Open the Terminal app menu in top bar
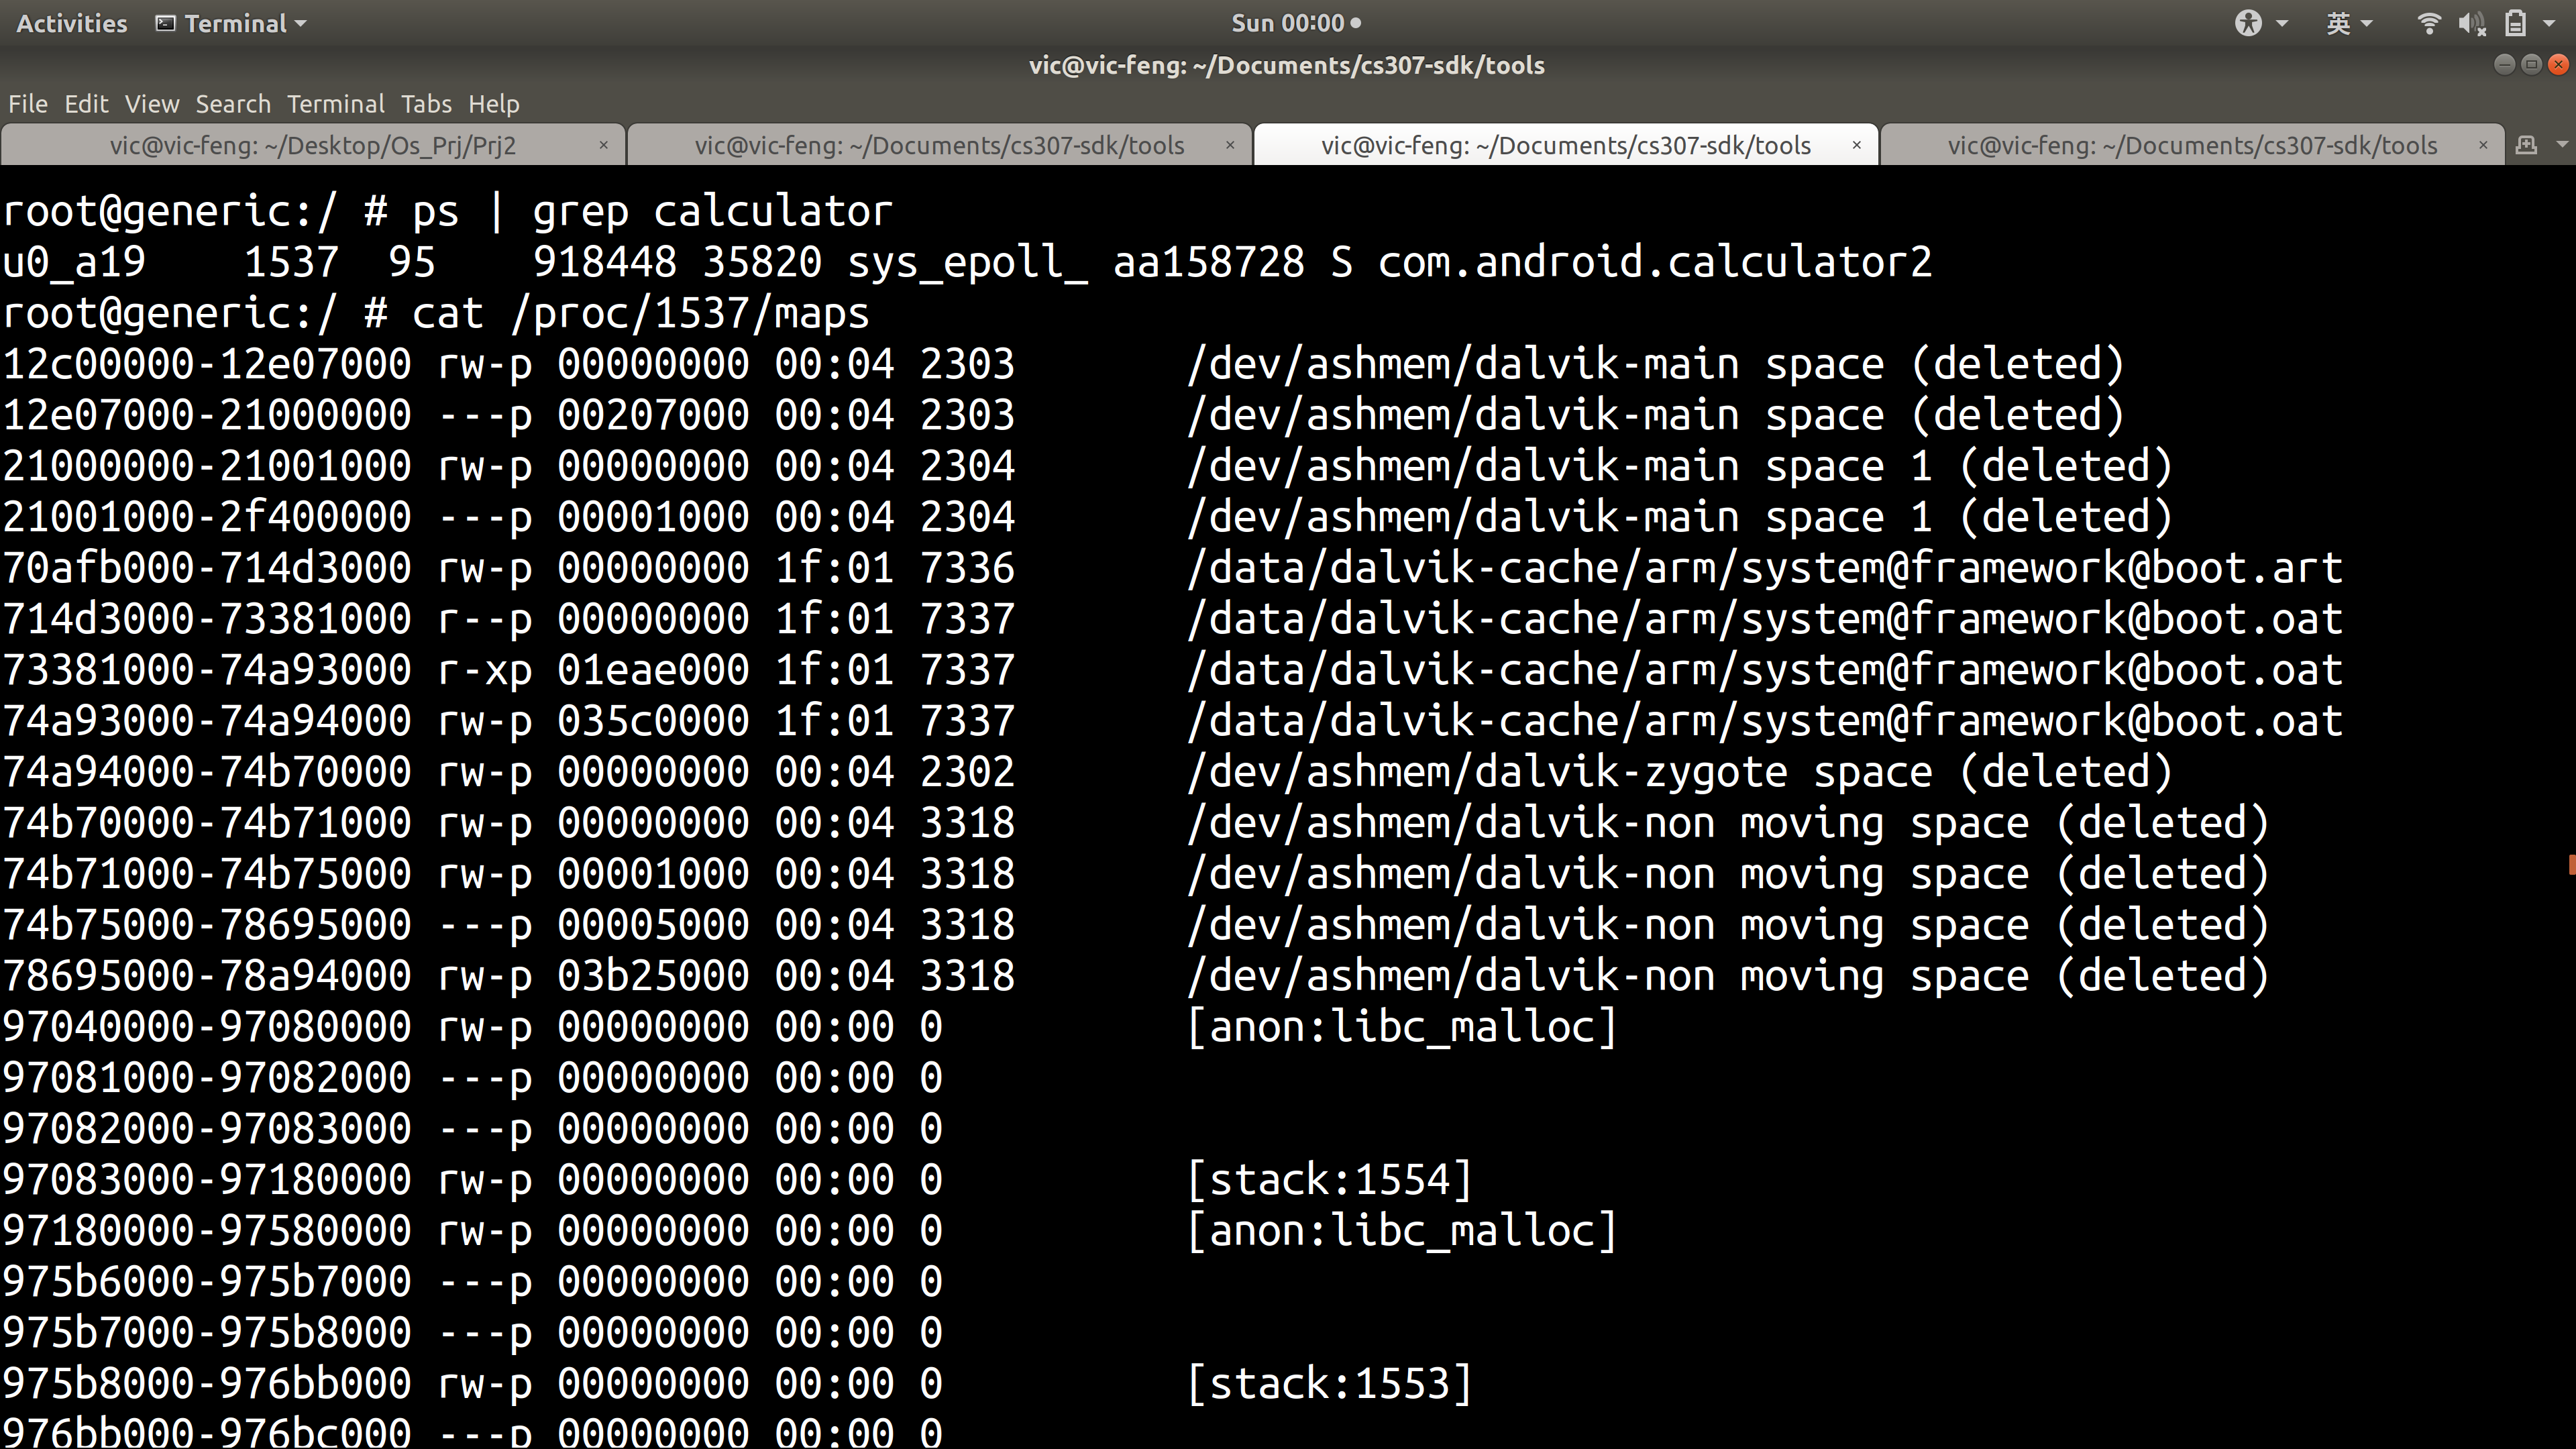 coord(232,23)
